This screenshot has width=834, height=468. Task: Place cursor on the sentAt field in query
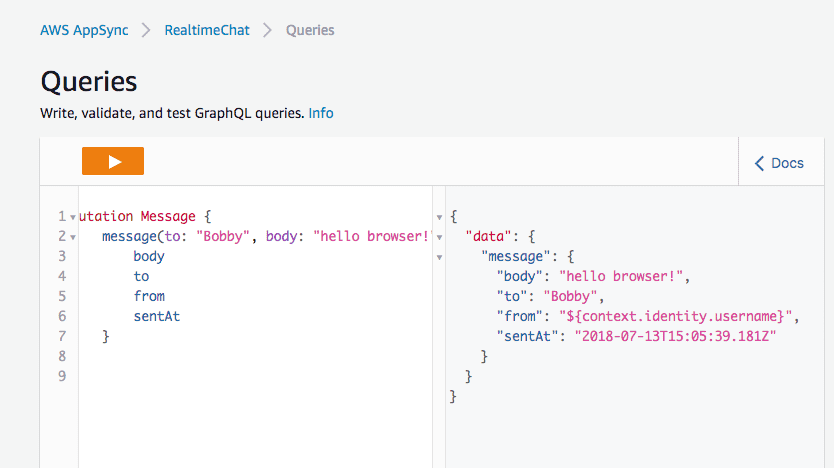click(157, 316)
